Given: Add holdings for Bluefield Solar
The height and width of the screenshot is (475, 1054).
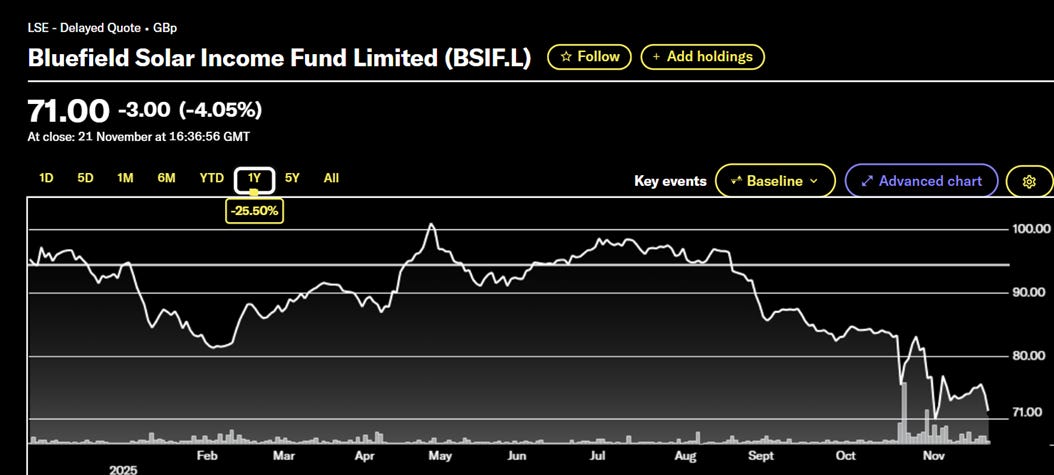Looking at the screenshot, I should [702, 57].
